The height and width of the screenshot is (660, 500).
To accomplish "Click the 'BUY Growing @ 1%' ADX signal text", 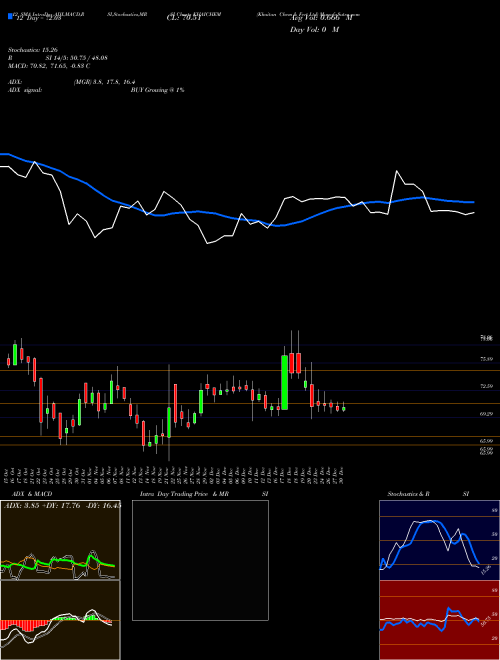I will [157, 90].
